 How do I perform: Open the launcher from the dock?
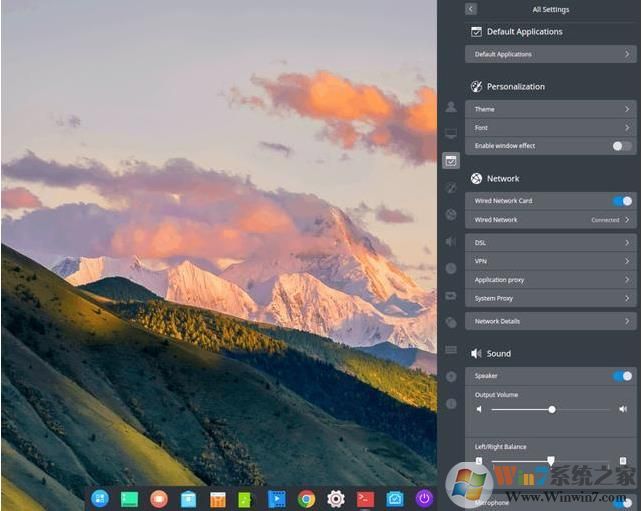click(x=100, y=498)
